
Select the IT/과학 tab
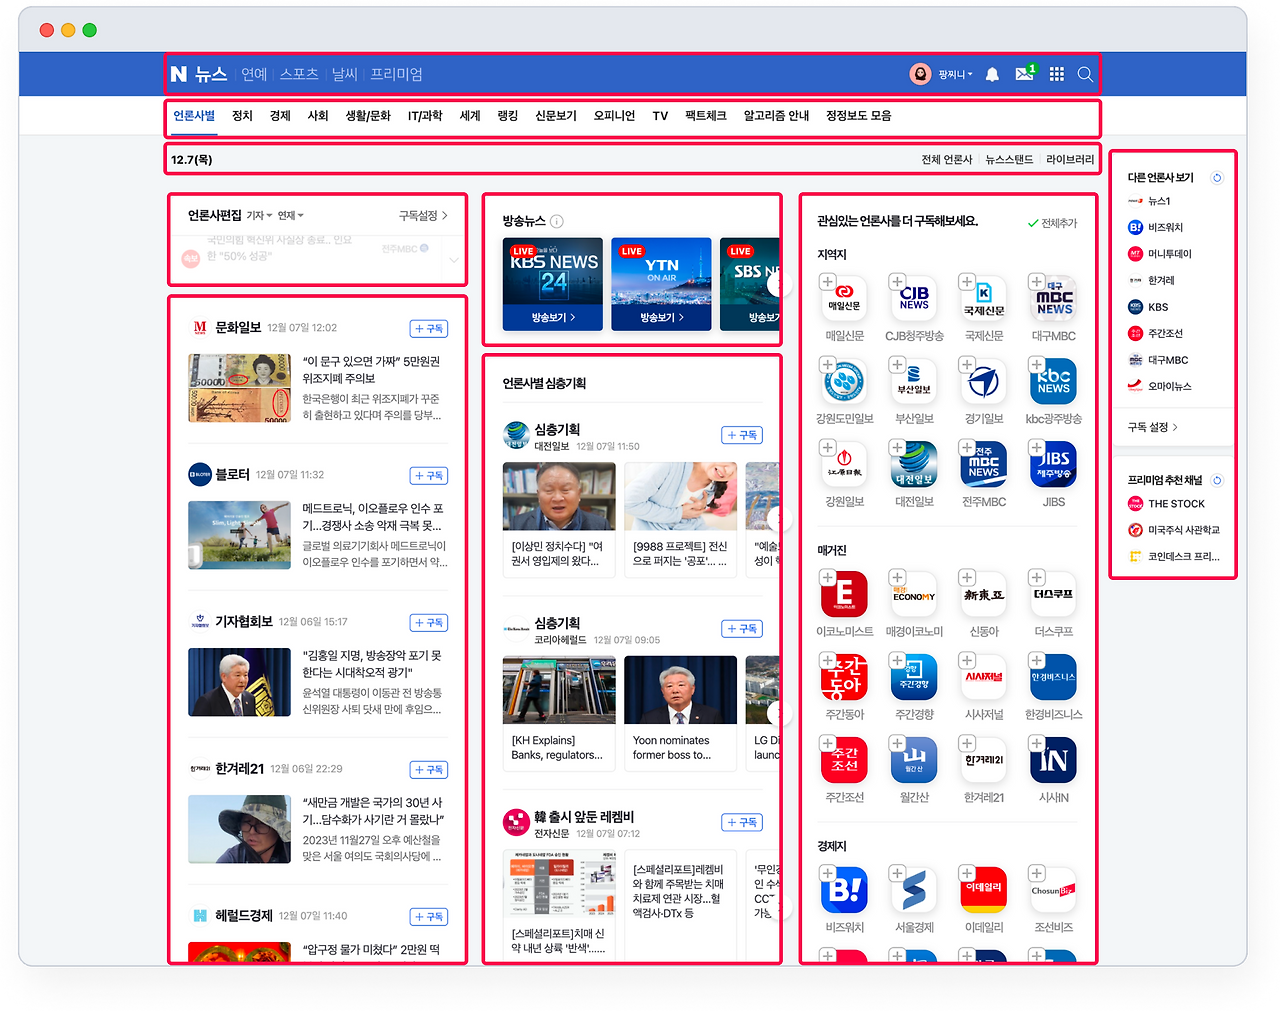click(425, 116)
